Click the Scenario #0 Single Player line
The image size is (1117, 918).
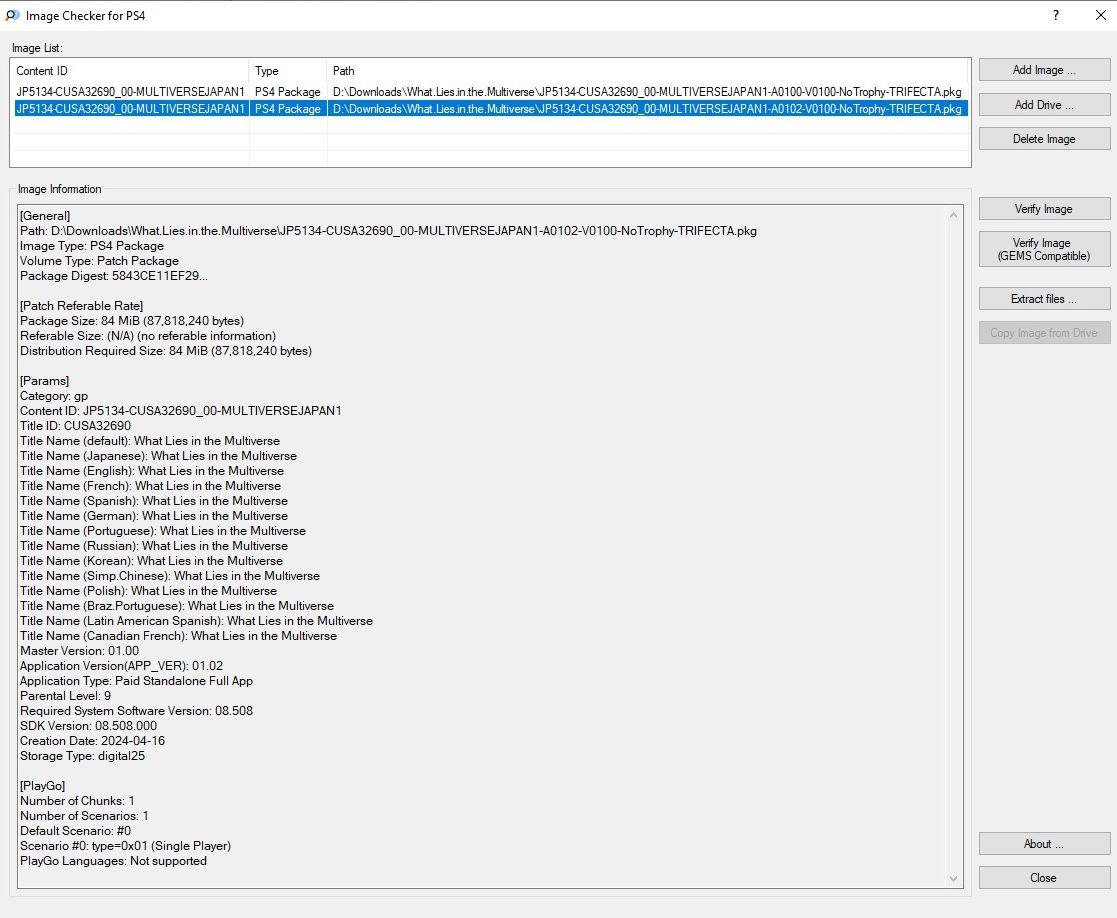click(125, 846)
